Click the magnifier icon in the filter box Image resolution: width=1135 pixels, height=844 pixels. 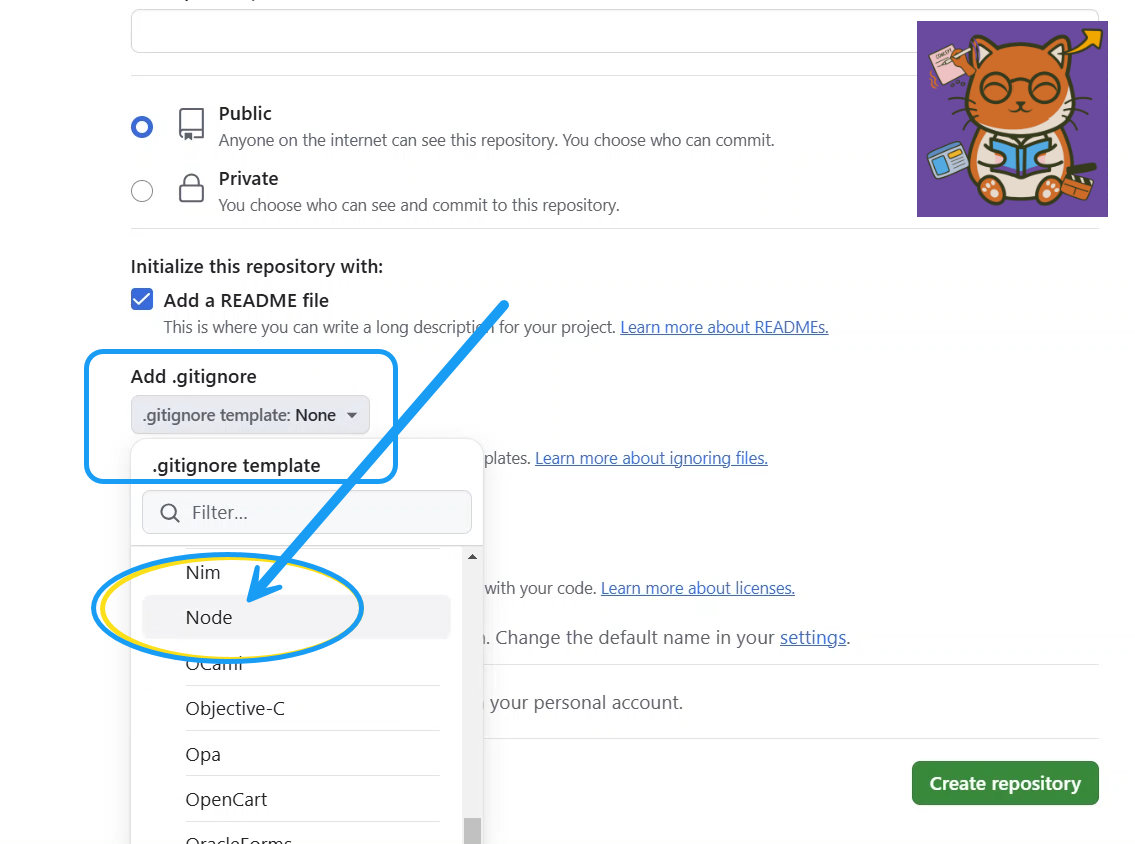tap(170, 513)
